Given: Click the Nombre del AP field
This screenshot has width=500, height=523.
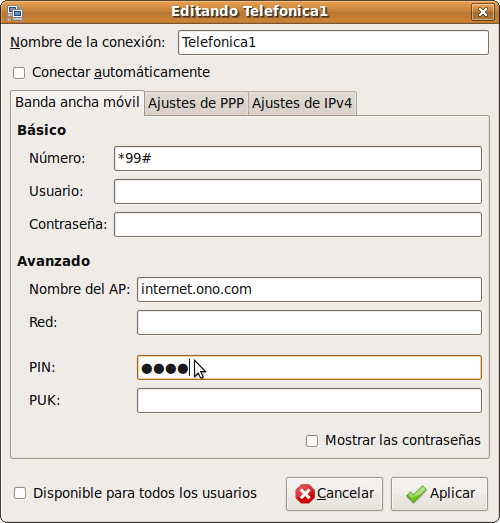Looking at the screenshot, I should click(x=309, y=290).
